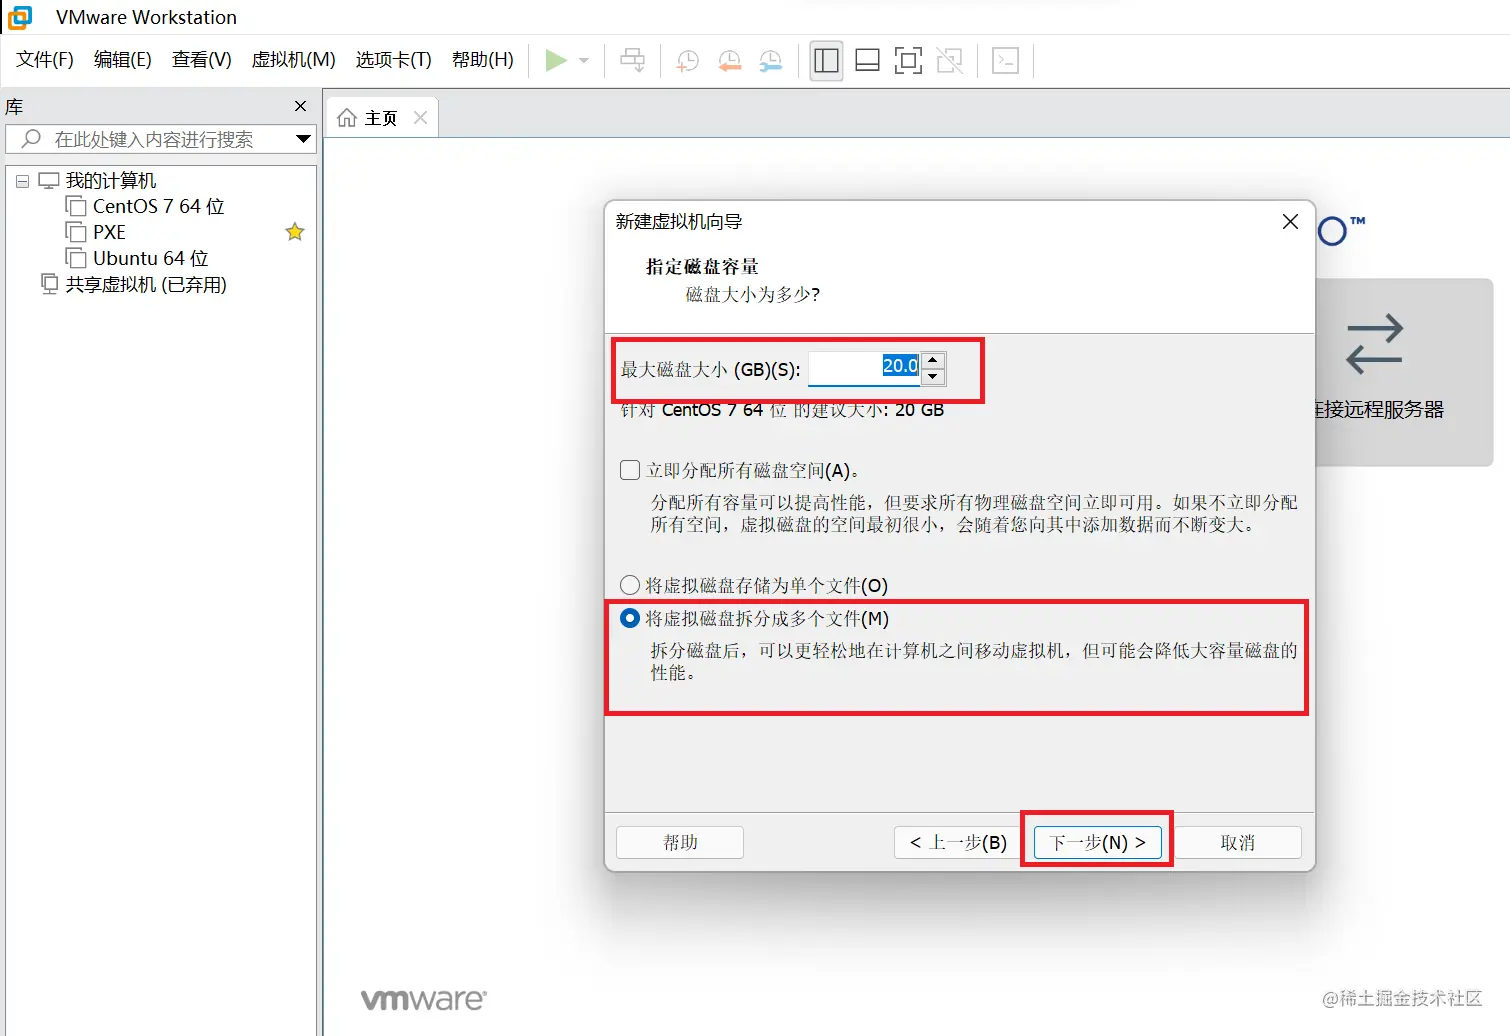Open the library search filter dropdown
1510x1036 pixels.
(303, 139)
